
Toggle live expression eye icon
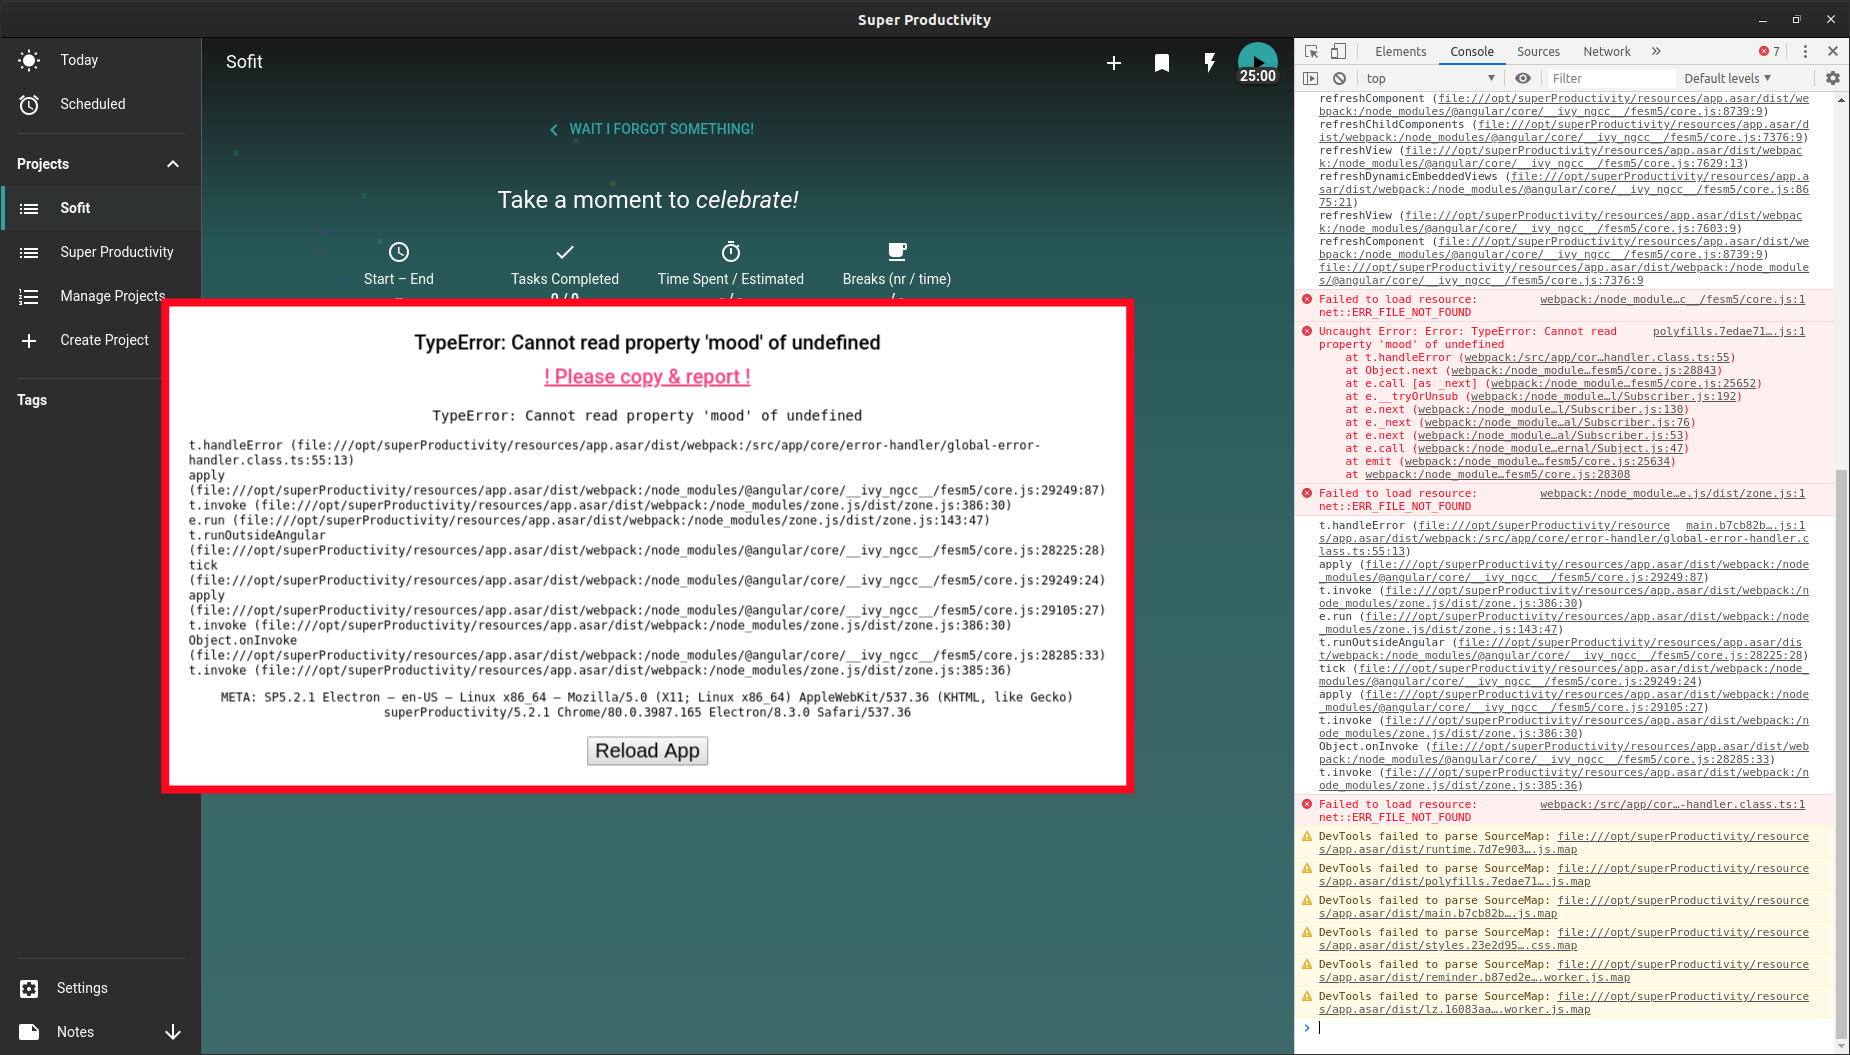(x=1523, y=78)
